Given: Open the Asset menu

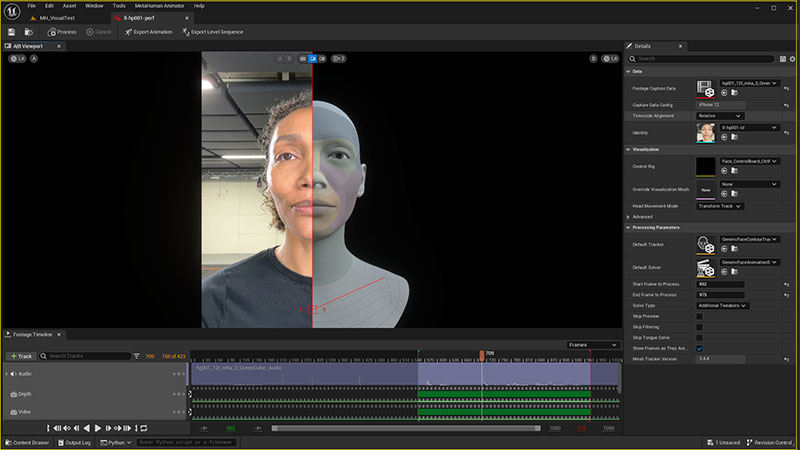Looking at the screenshot, I should pos(69,6).
